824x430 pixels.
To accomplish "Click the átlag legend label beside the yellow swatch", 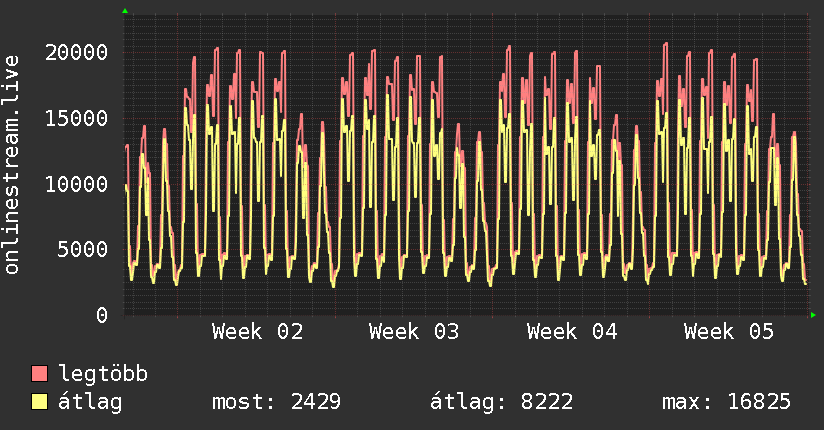I will [90, 402].
